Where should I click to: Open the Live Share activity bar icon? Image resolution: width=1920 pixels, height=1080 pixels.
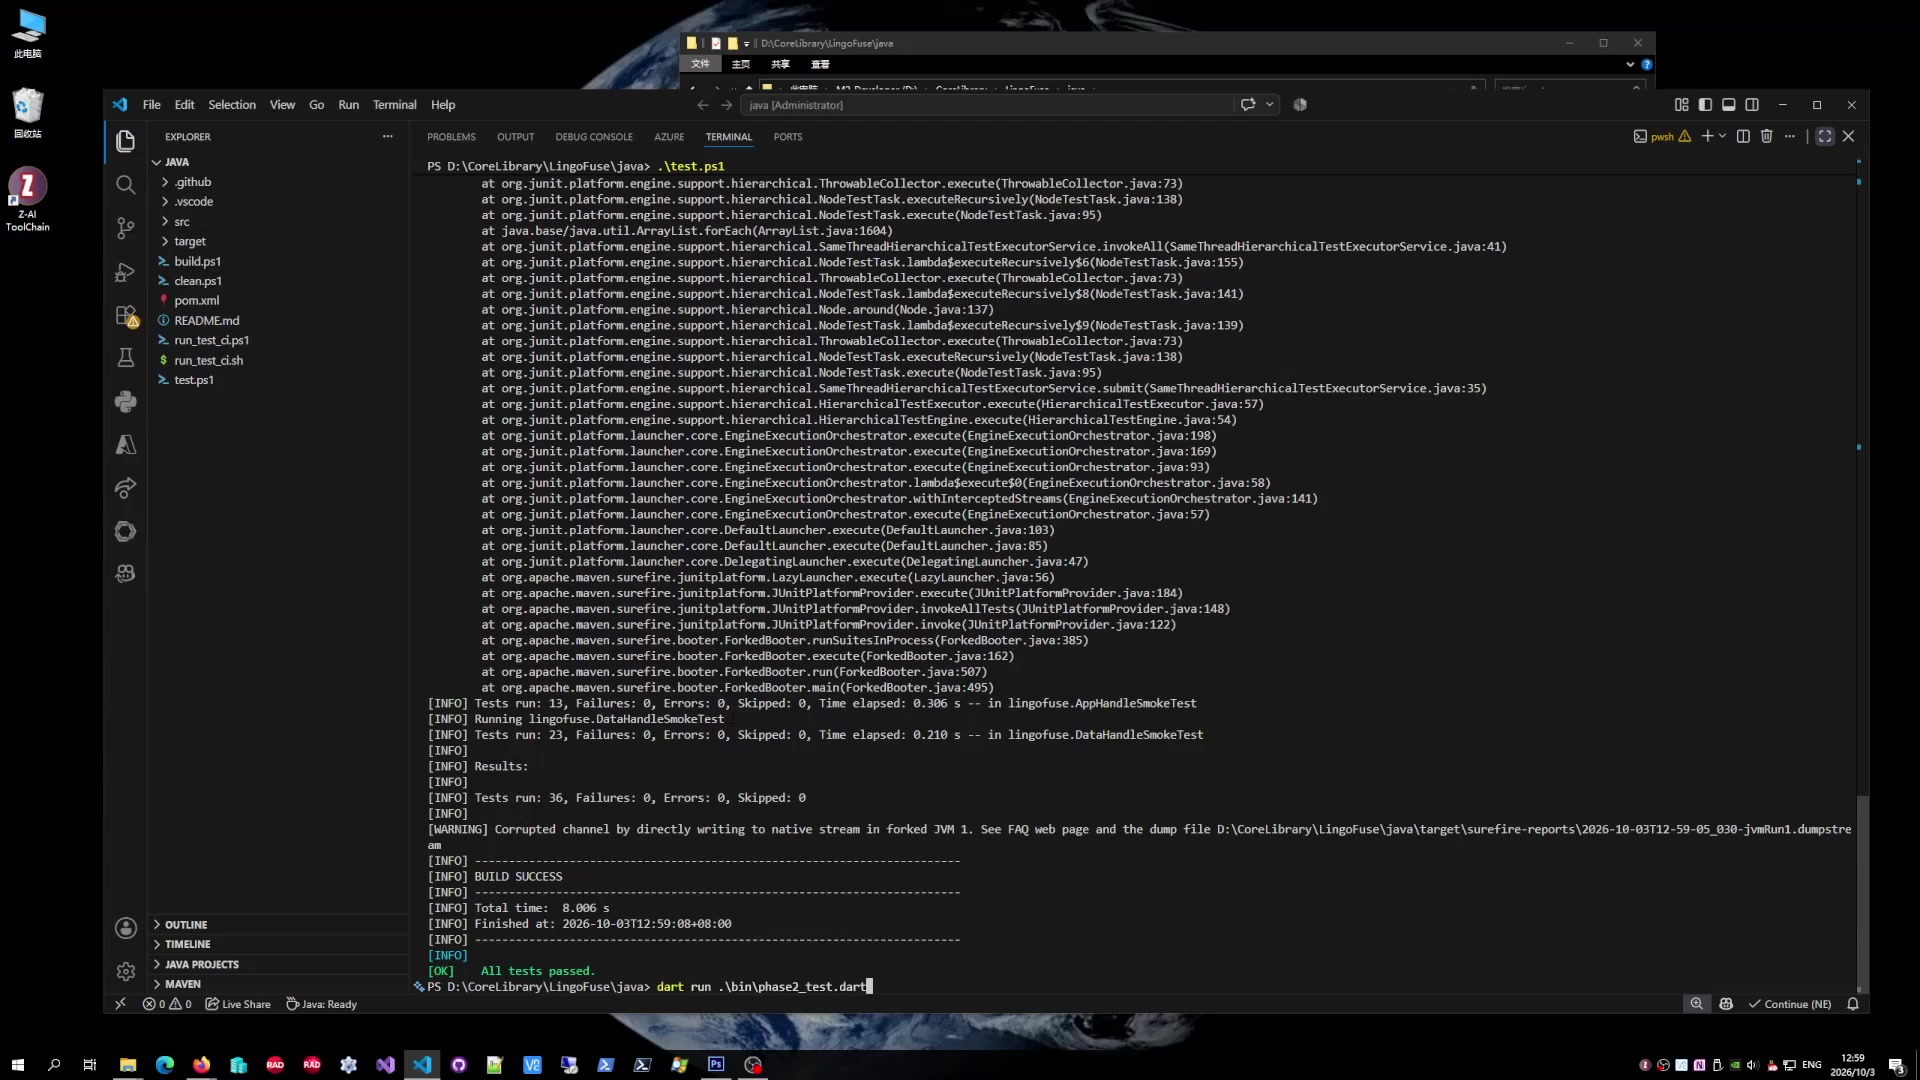pyautogui.click(x=125, y=488)
